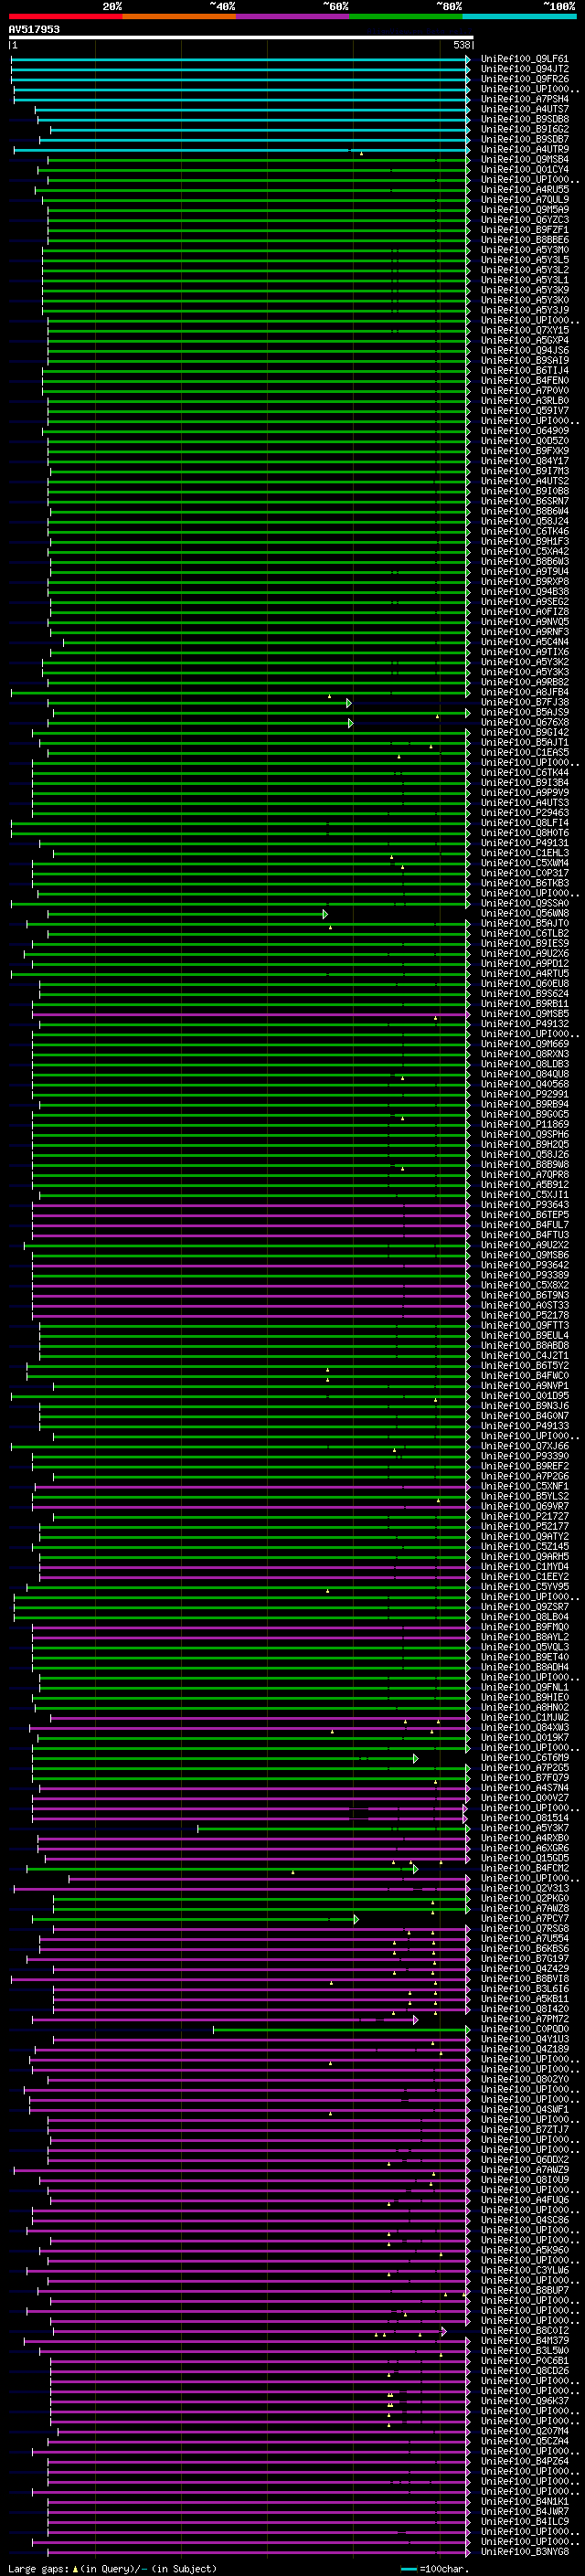This screenshot has width=585, height=2576.
Task: Open the UniRef100_Q96K37 hit
Action: (x=524, y=2400)
